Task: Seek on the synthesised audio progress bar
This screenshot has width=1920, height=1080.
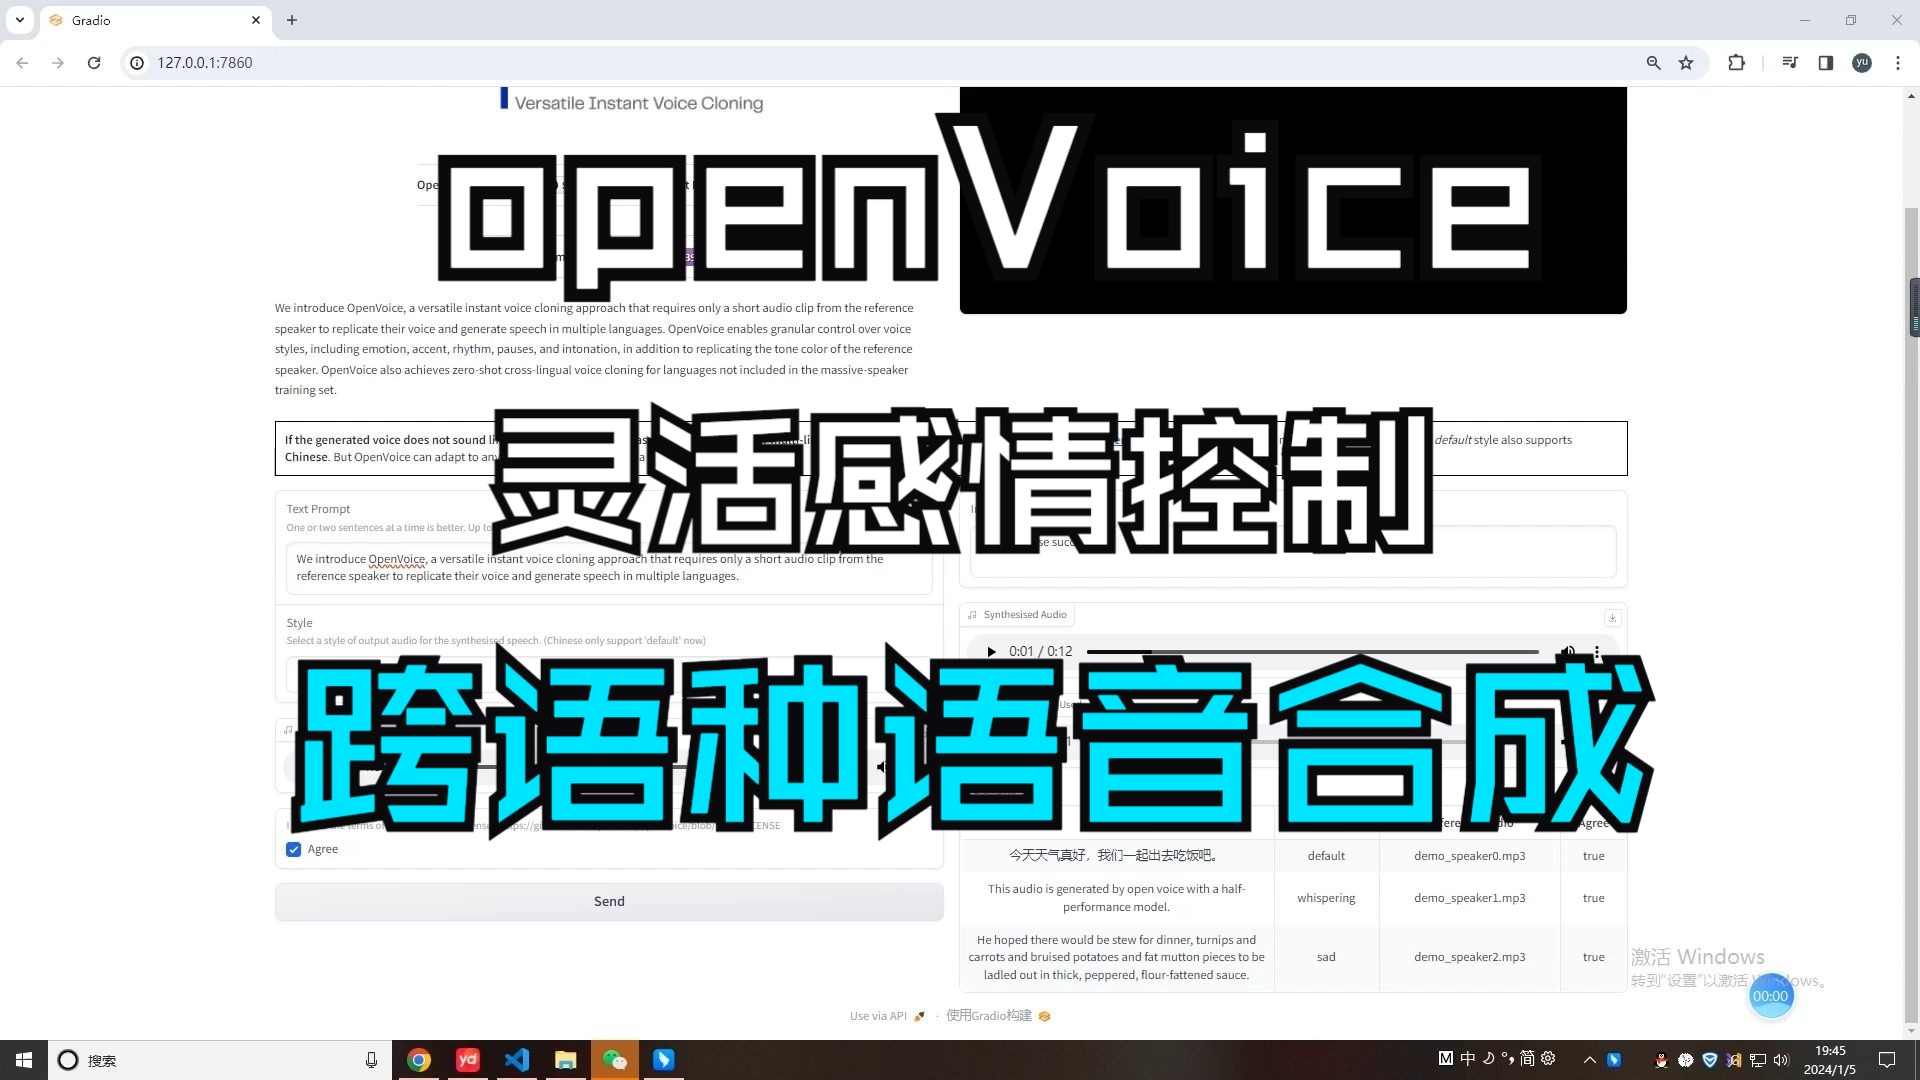Action: coord(1312,652)
